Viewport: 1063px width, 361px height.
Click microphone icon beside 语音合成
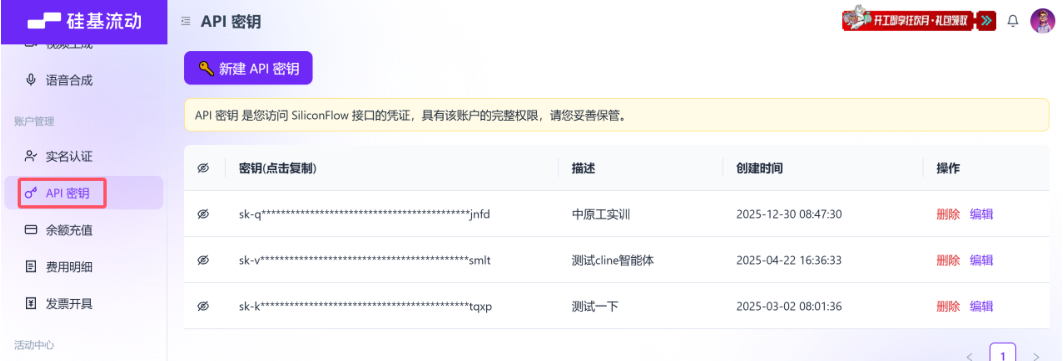click(x=31, y=81)
